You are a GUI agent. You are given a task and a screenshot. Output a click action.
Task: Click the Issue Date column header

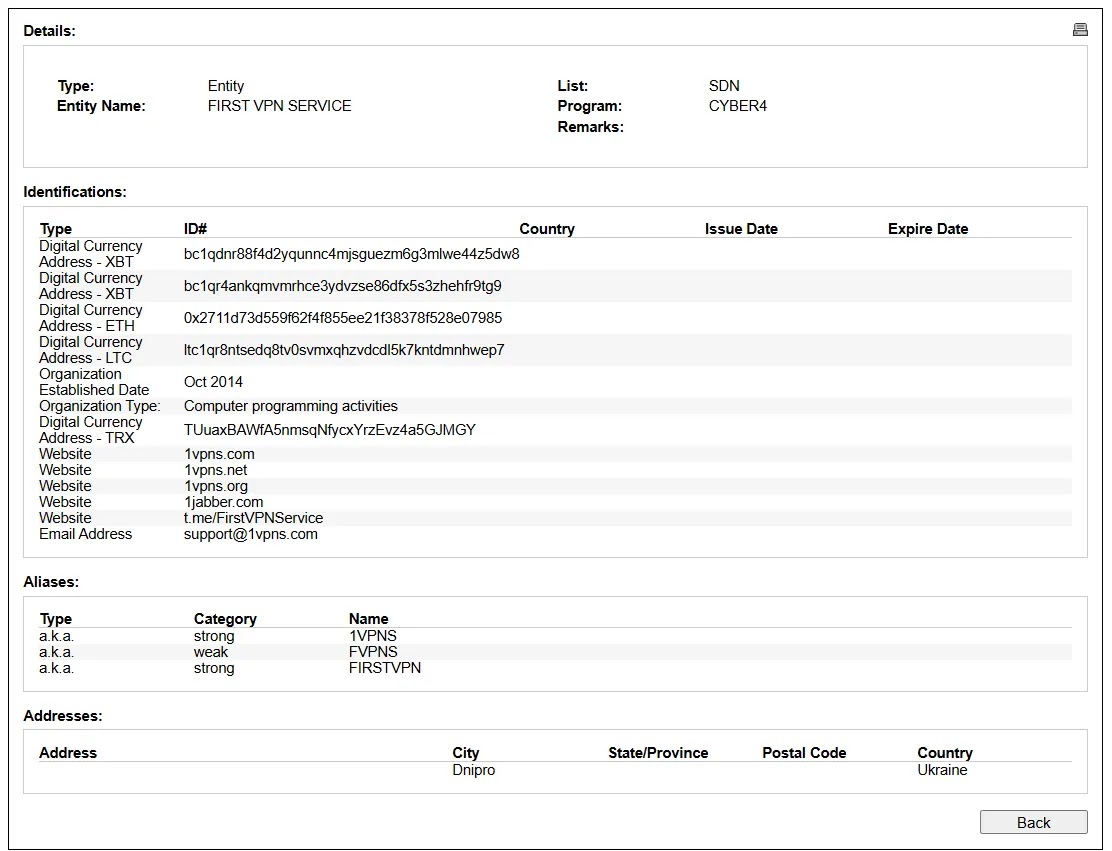[x=741, y=228]
